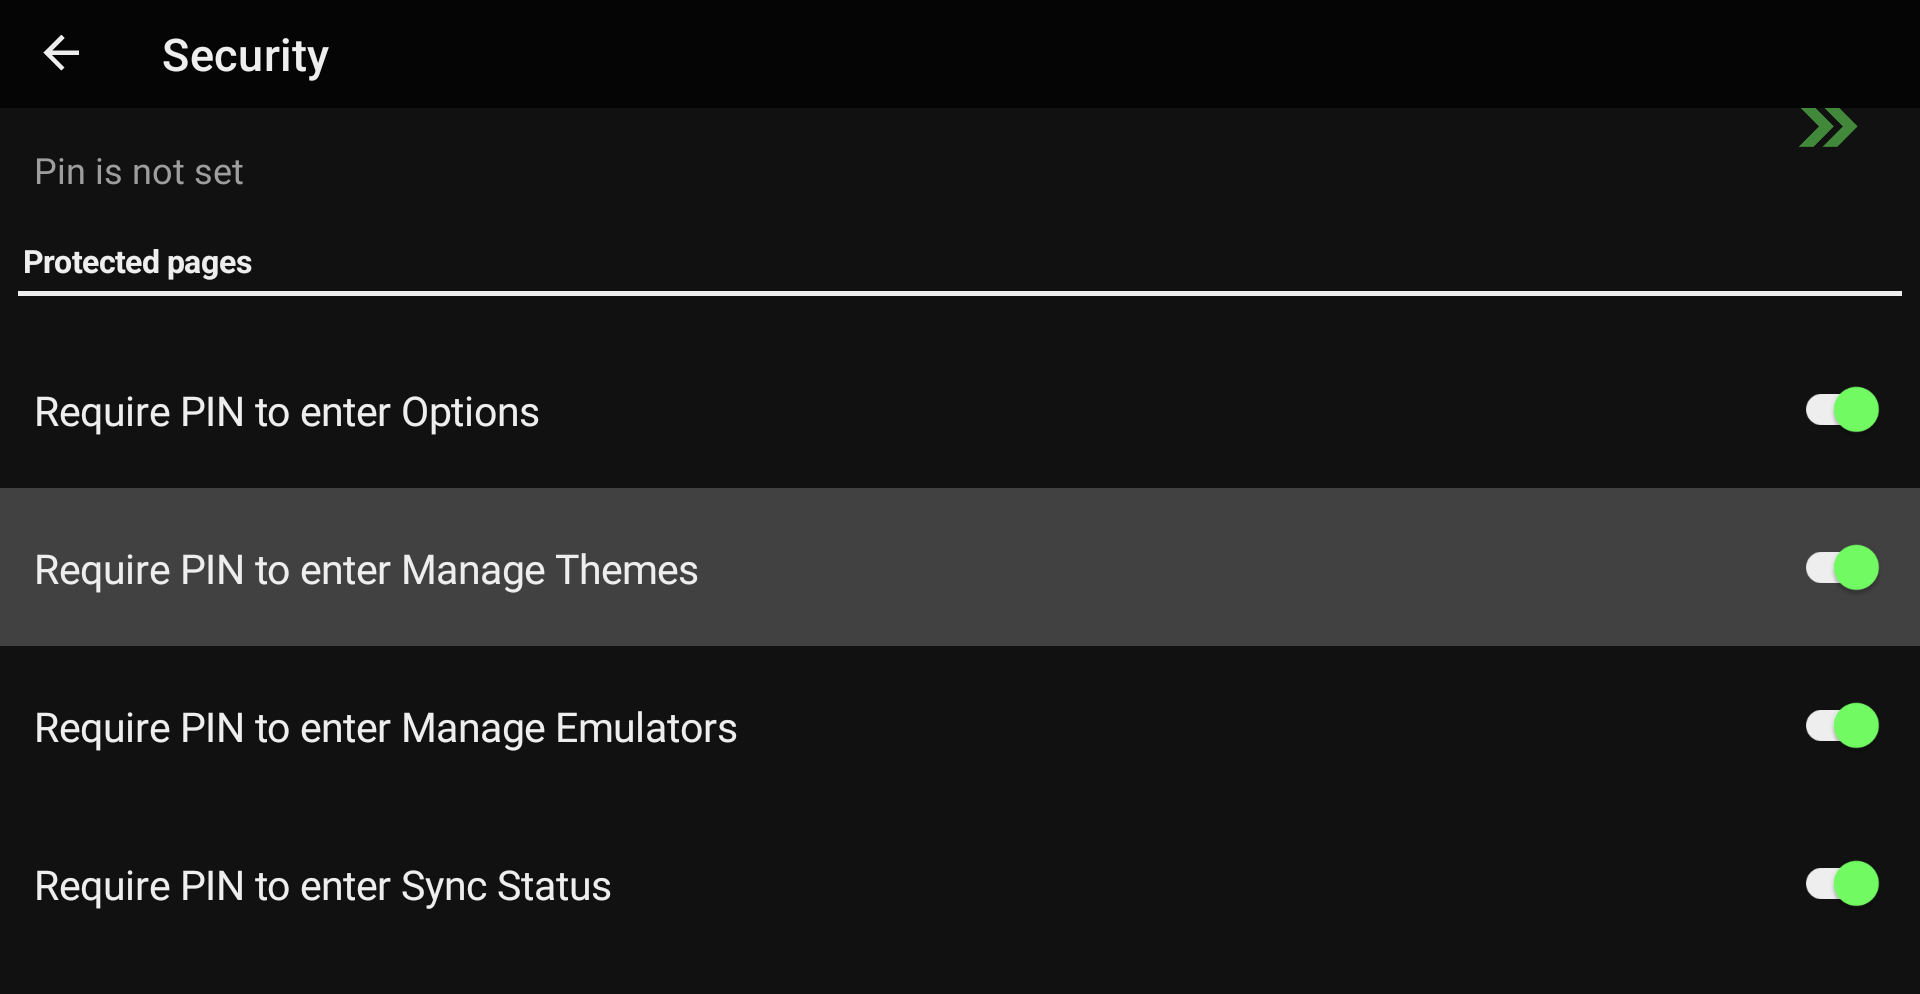Click the 'Protected pages' section header
This screenshot has height=994, width=1920.
point(138,262)
